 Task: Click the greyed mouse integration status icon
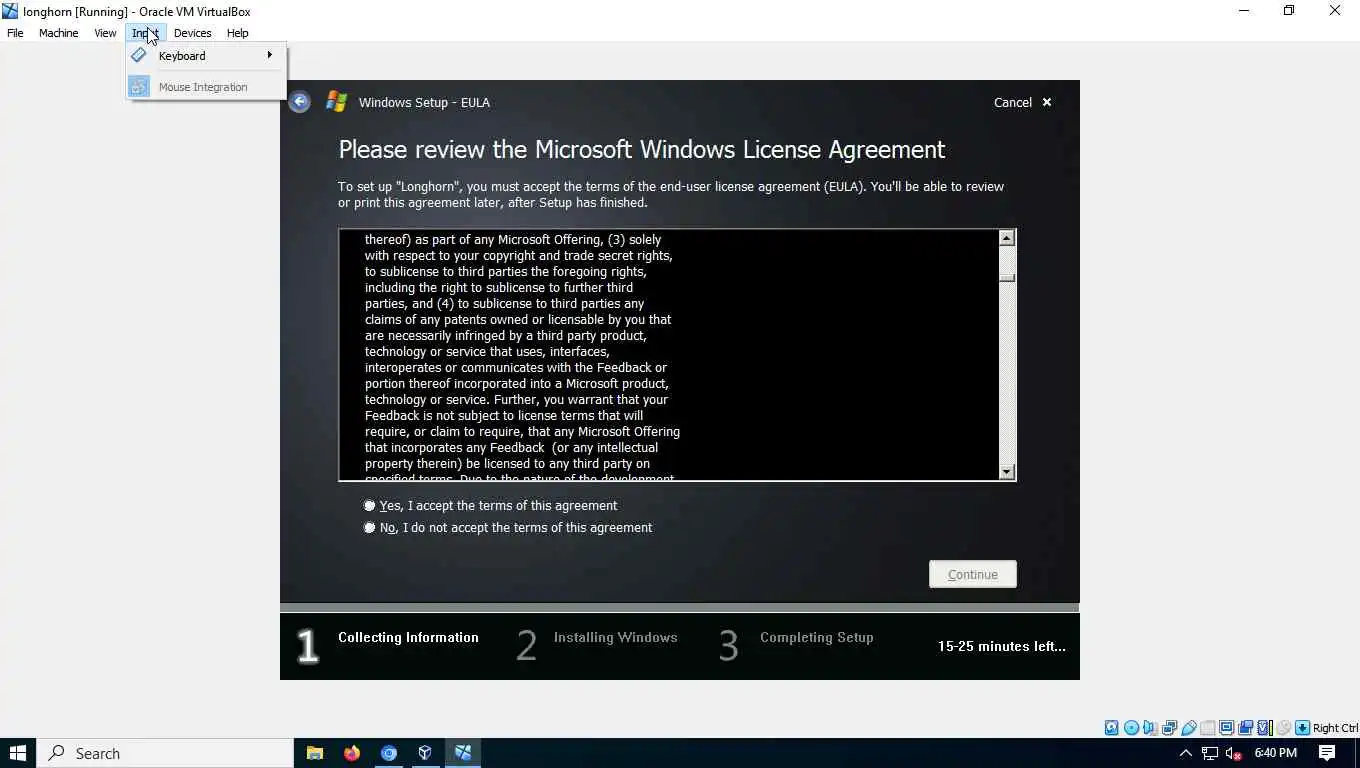point(1283,728)
